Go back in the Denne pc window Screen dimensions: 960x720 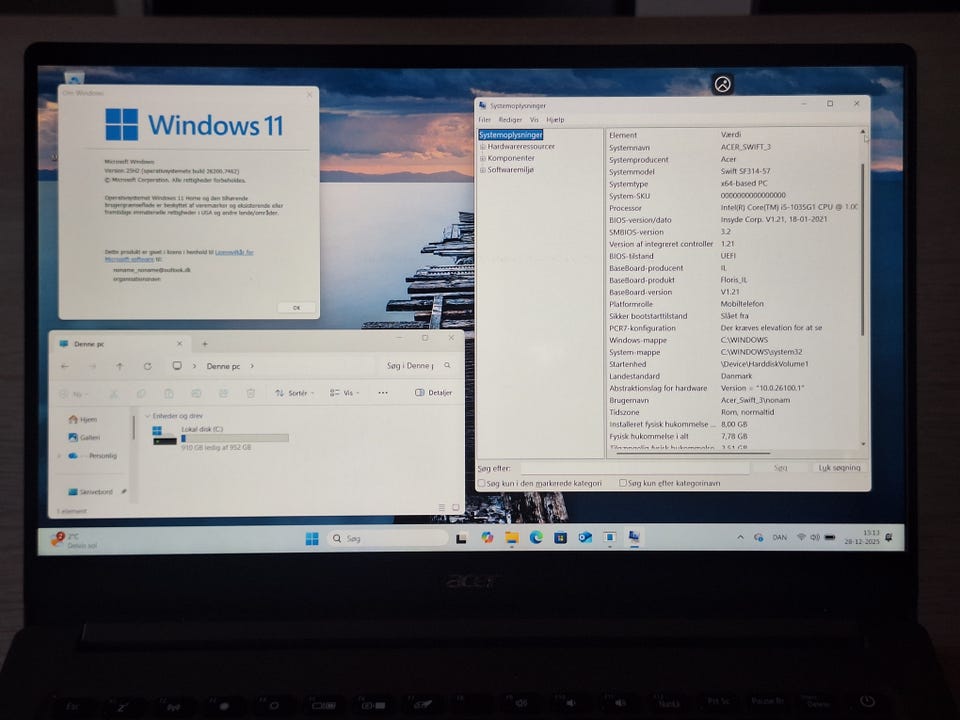pos(65,366)
